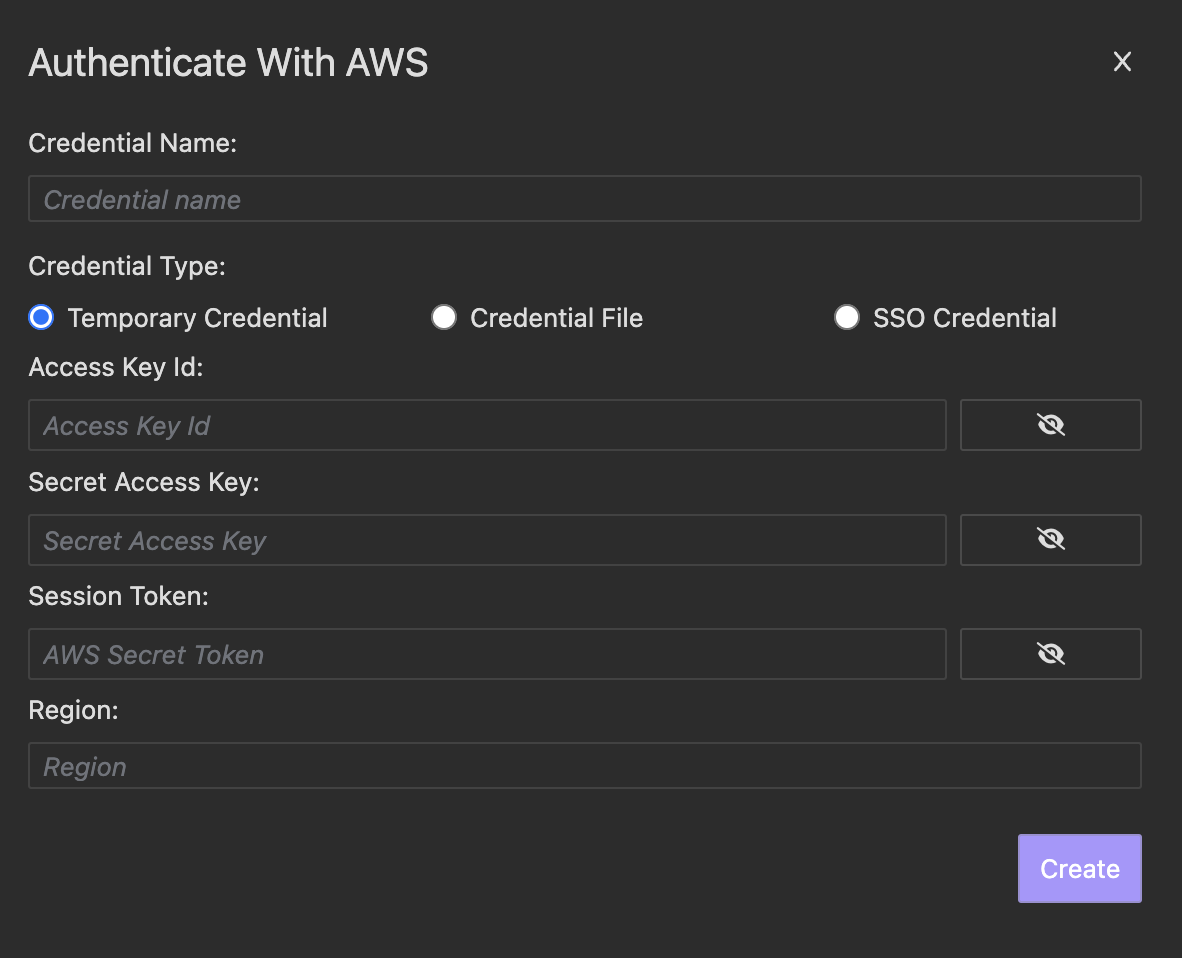Select the Temporary Credential radio button
Viewport: 1182px width, 958px height.
pyautogui.click(x=41, y=318)
